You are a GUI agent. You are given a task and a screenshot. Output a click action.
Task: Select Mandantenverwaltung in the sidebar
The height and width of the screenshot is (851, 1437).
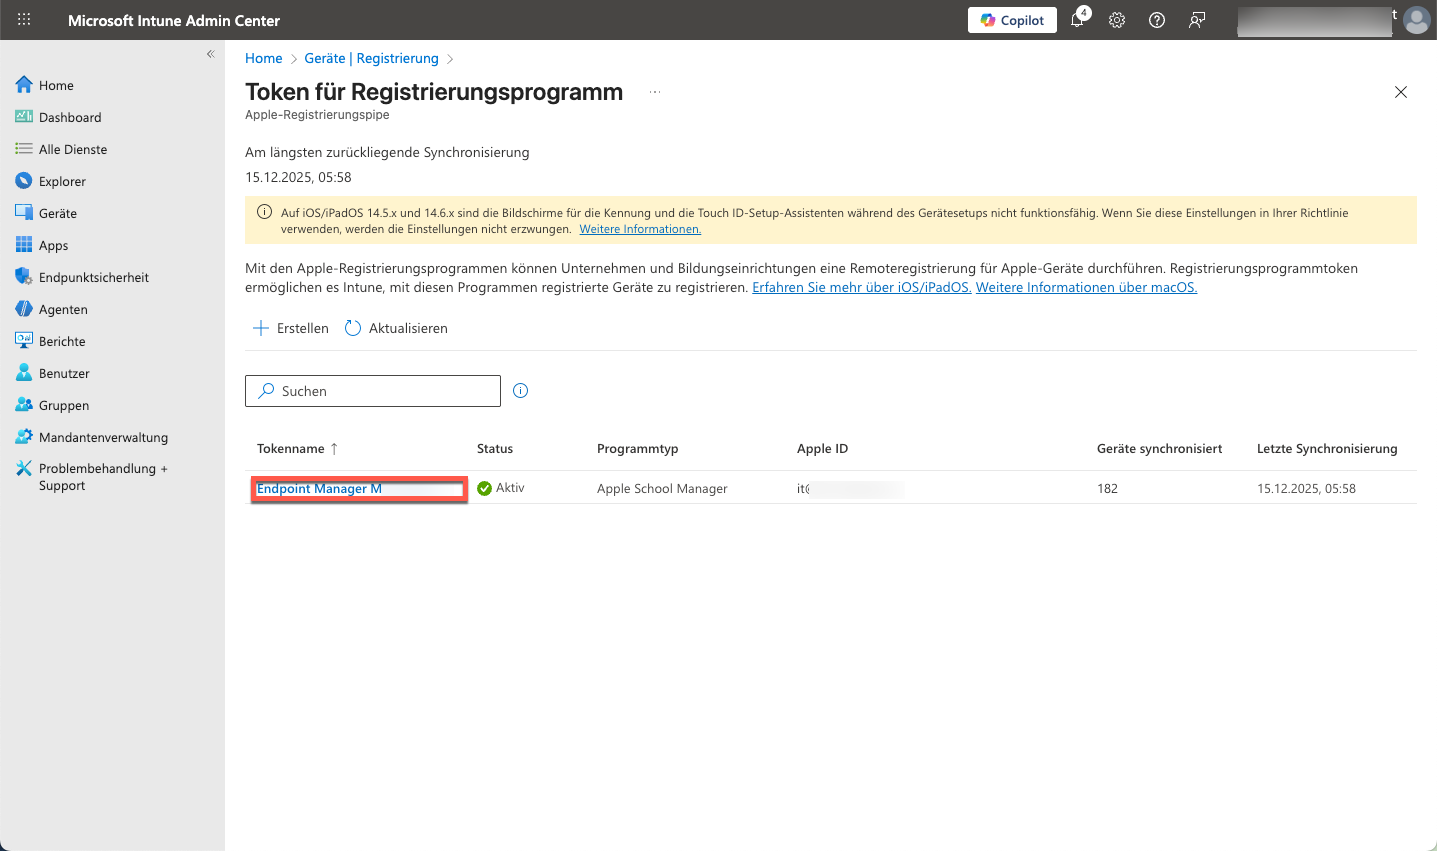(x=103, y=437)
